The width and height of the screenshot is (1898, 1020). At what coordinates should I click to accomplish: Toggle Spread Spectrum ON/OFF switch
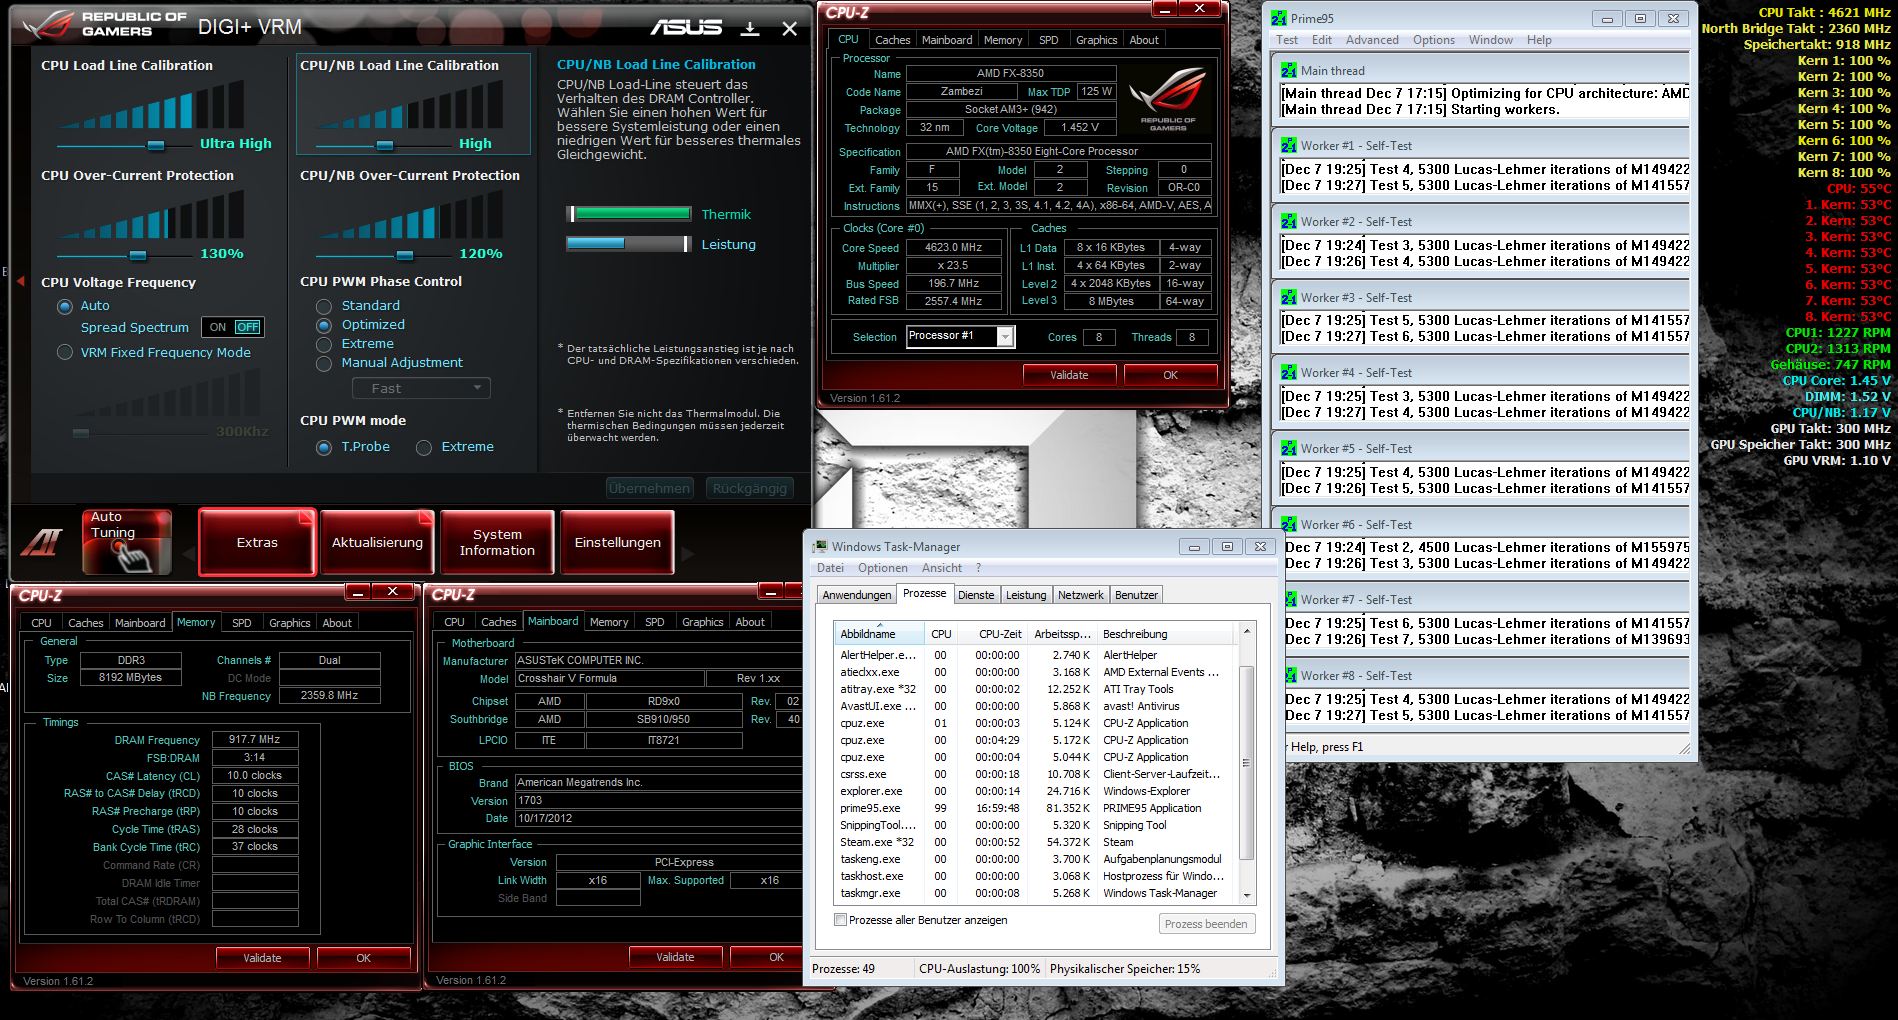(233, 327)
